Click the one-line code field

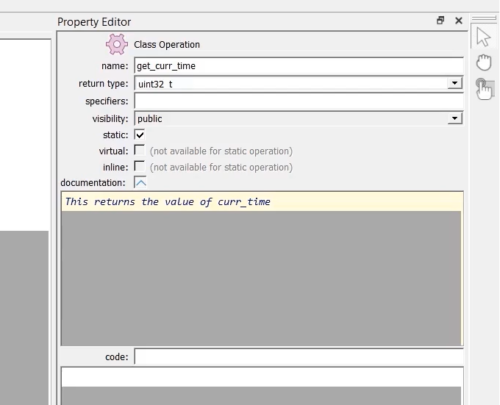tap(299, 356)
